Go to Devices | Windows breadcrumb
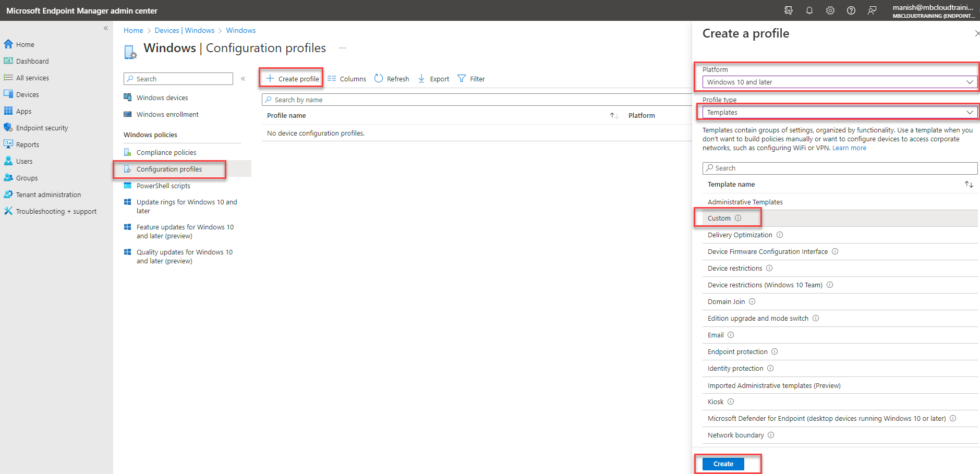 [186, 30]
